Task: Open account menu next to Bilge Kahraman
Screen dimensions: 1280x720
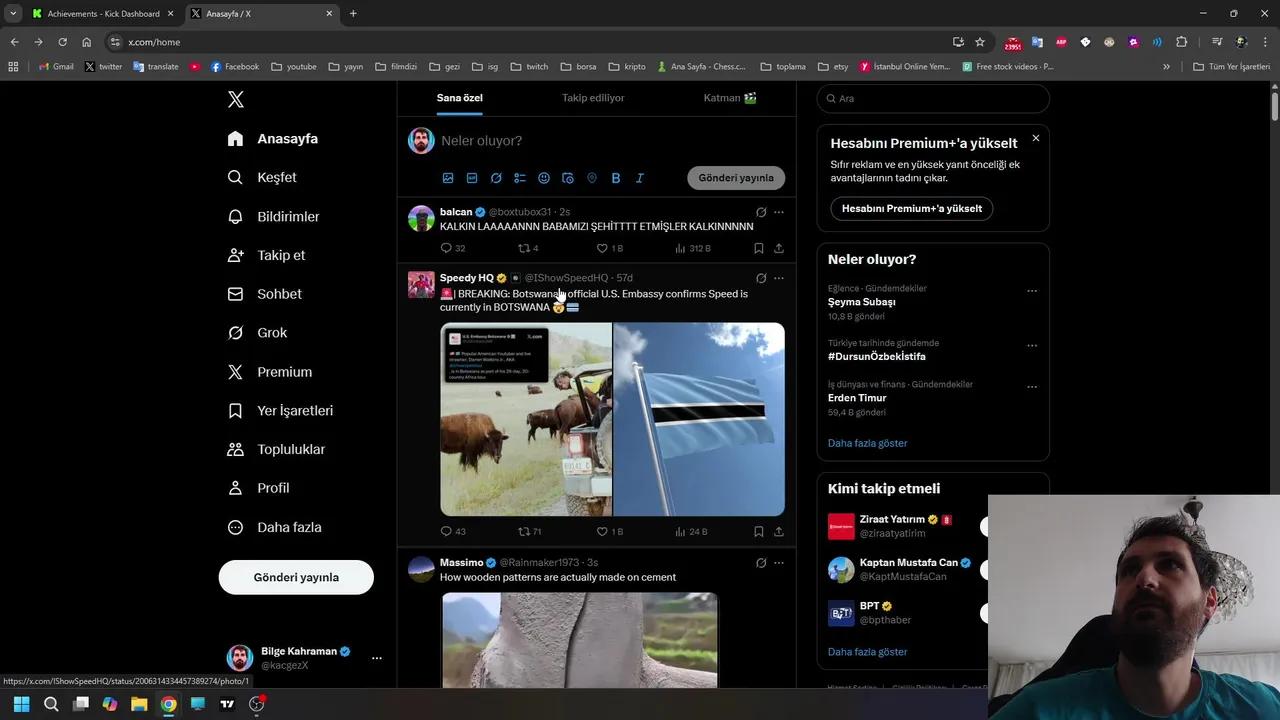Action: click(377, 658)
